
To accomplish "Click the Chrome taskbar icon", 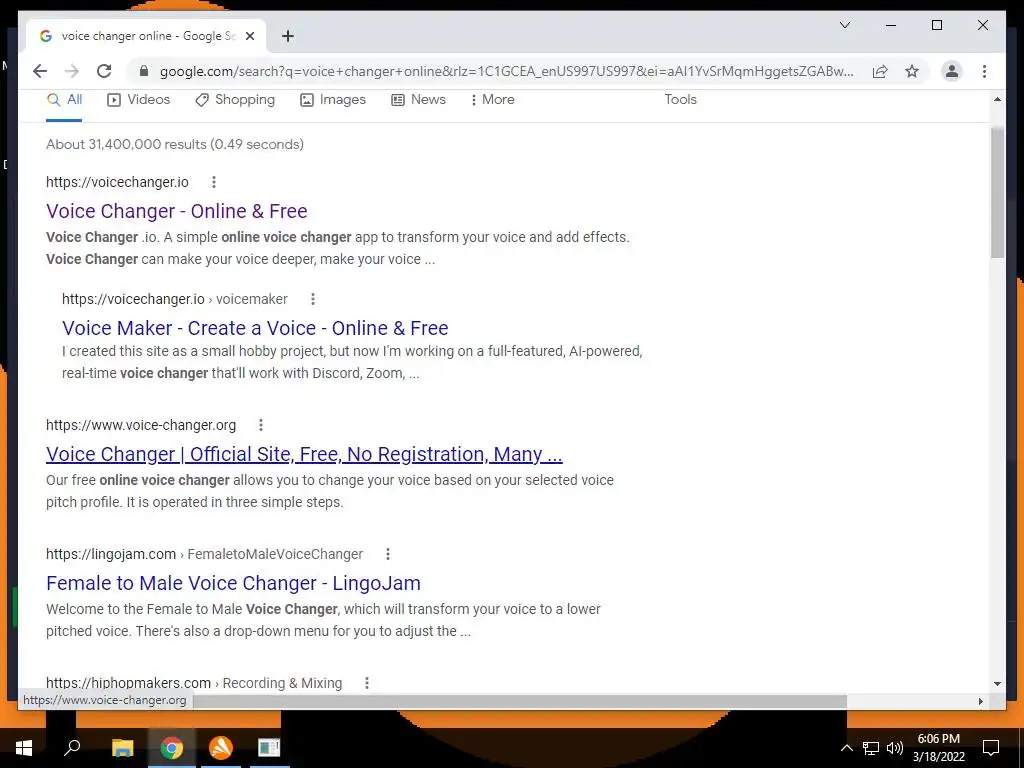I will [172, 748].
